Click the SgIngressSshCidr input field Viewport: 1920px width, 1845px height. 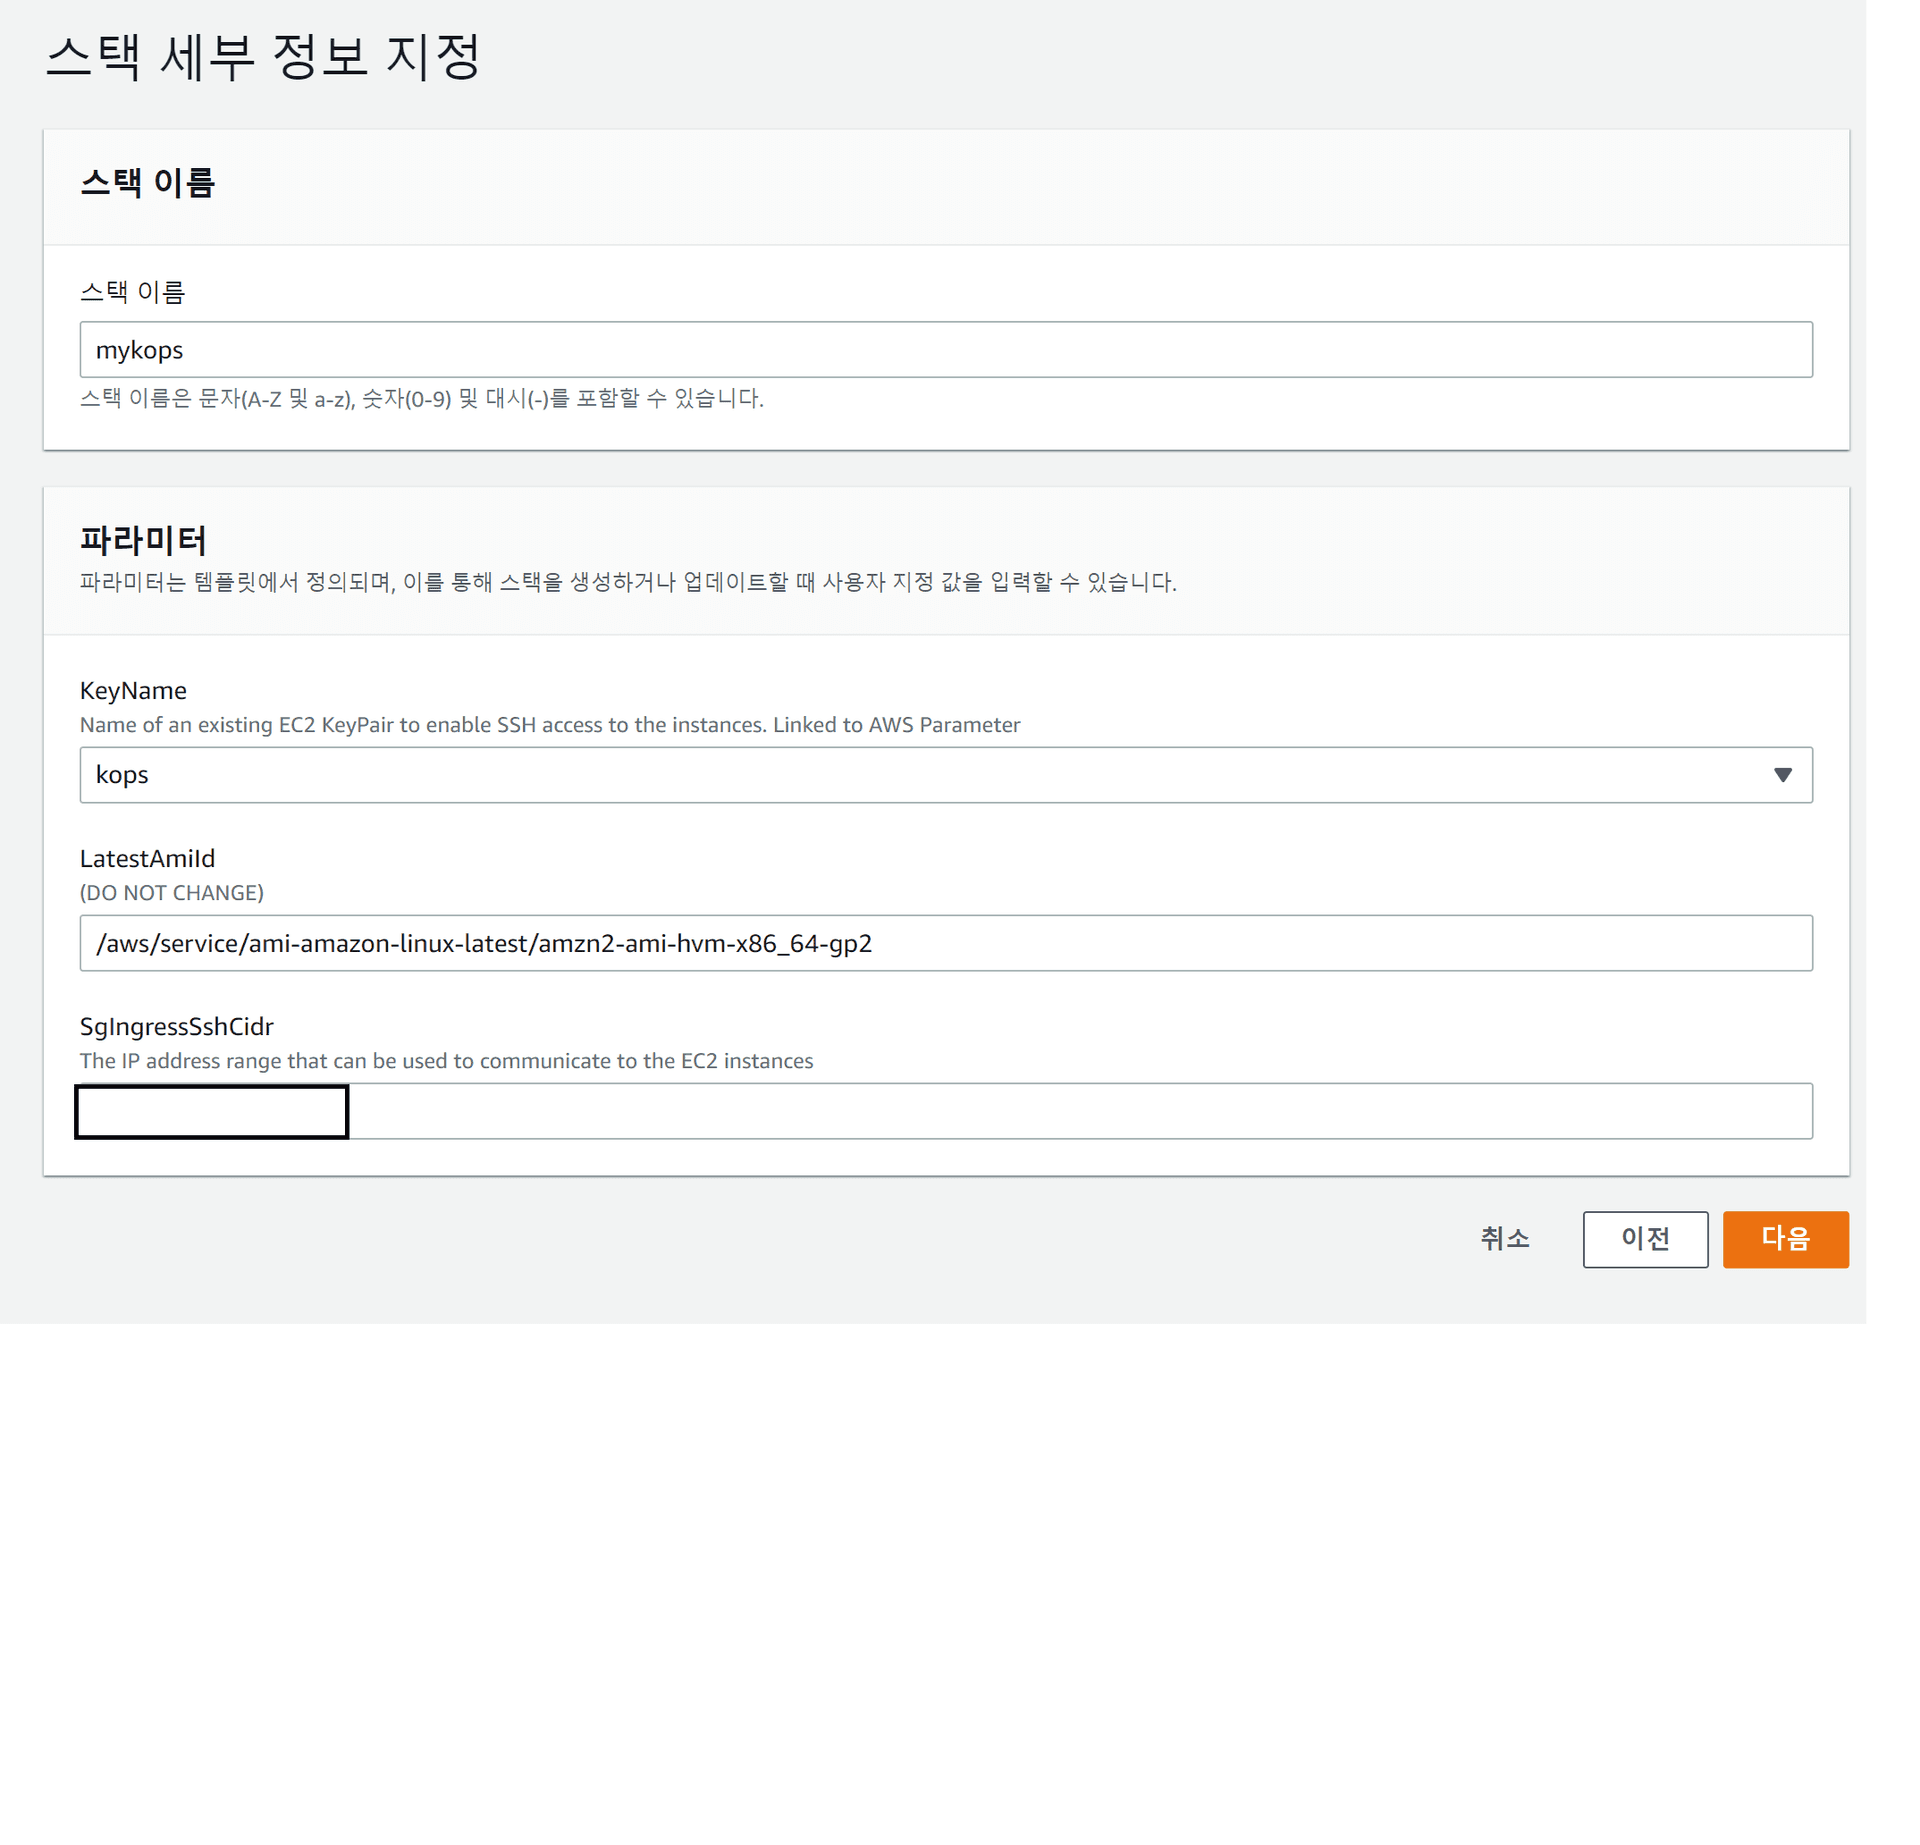tap(945, 1110)
